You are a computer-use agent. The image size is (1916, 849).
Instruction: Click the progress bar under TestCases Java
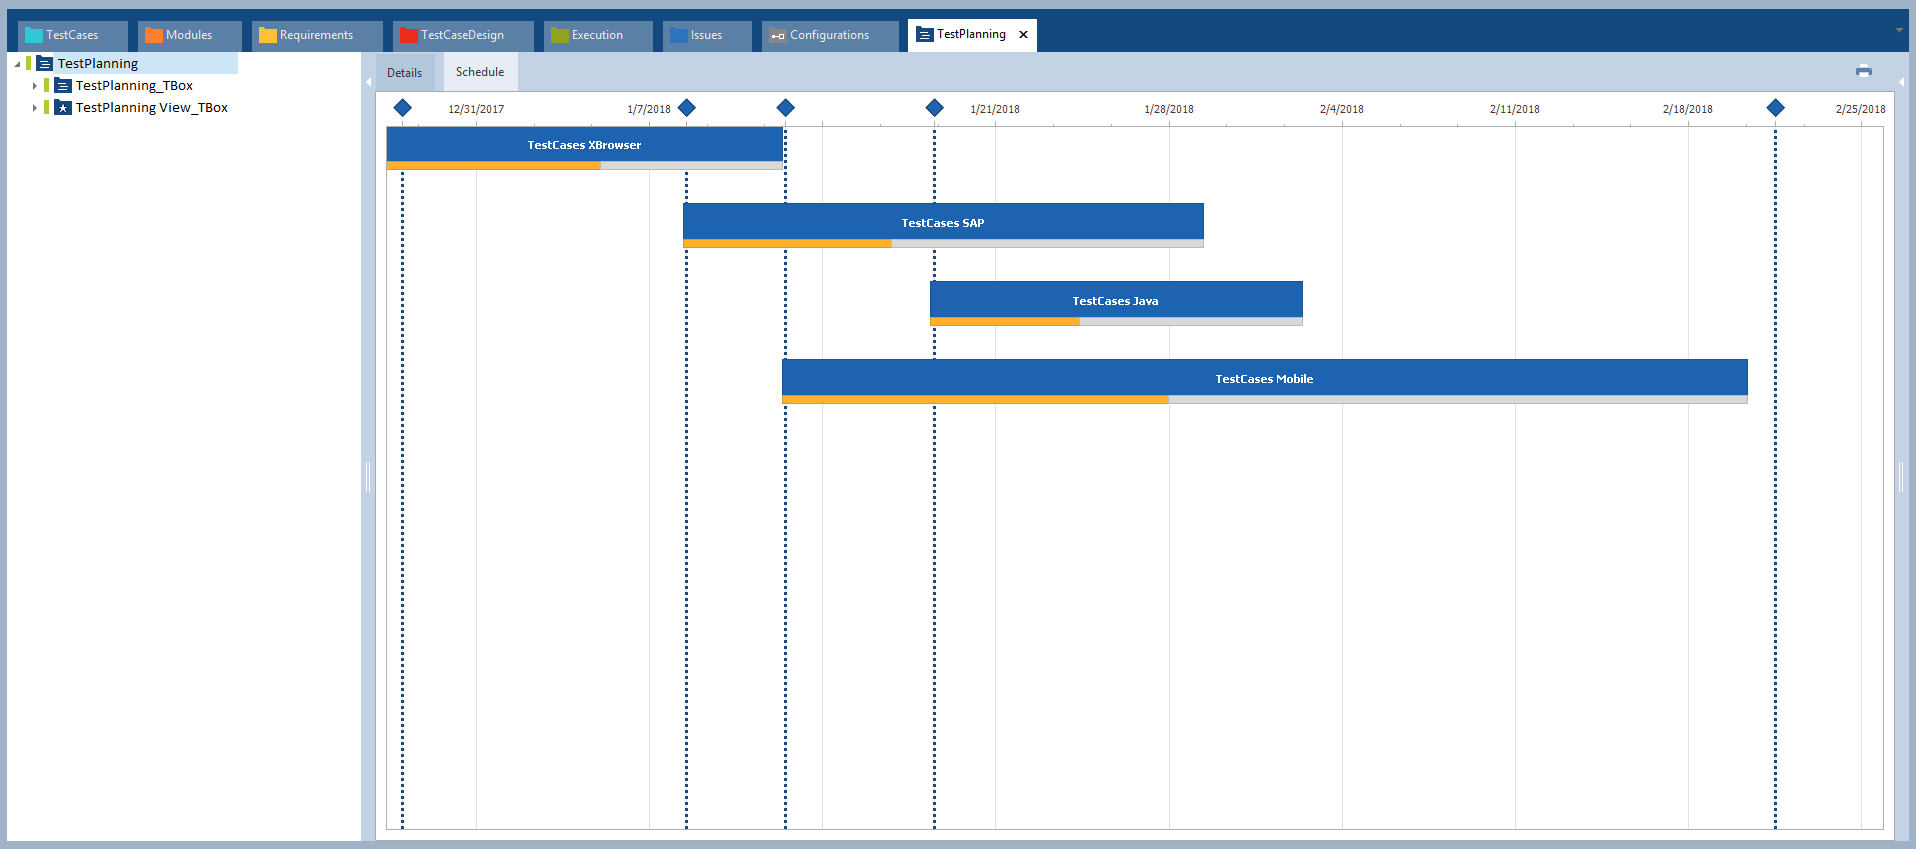coord(1116,322)
